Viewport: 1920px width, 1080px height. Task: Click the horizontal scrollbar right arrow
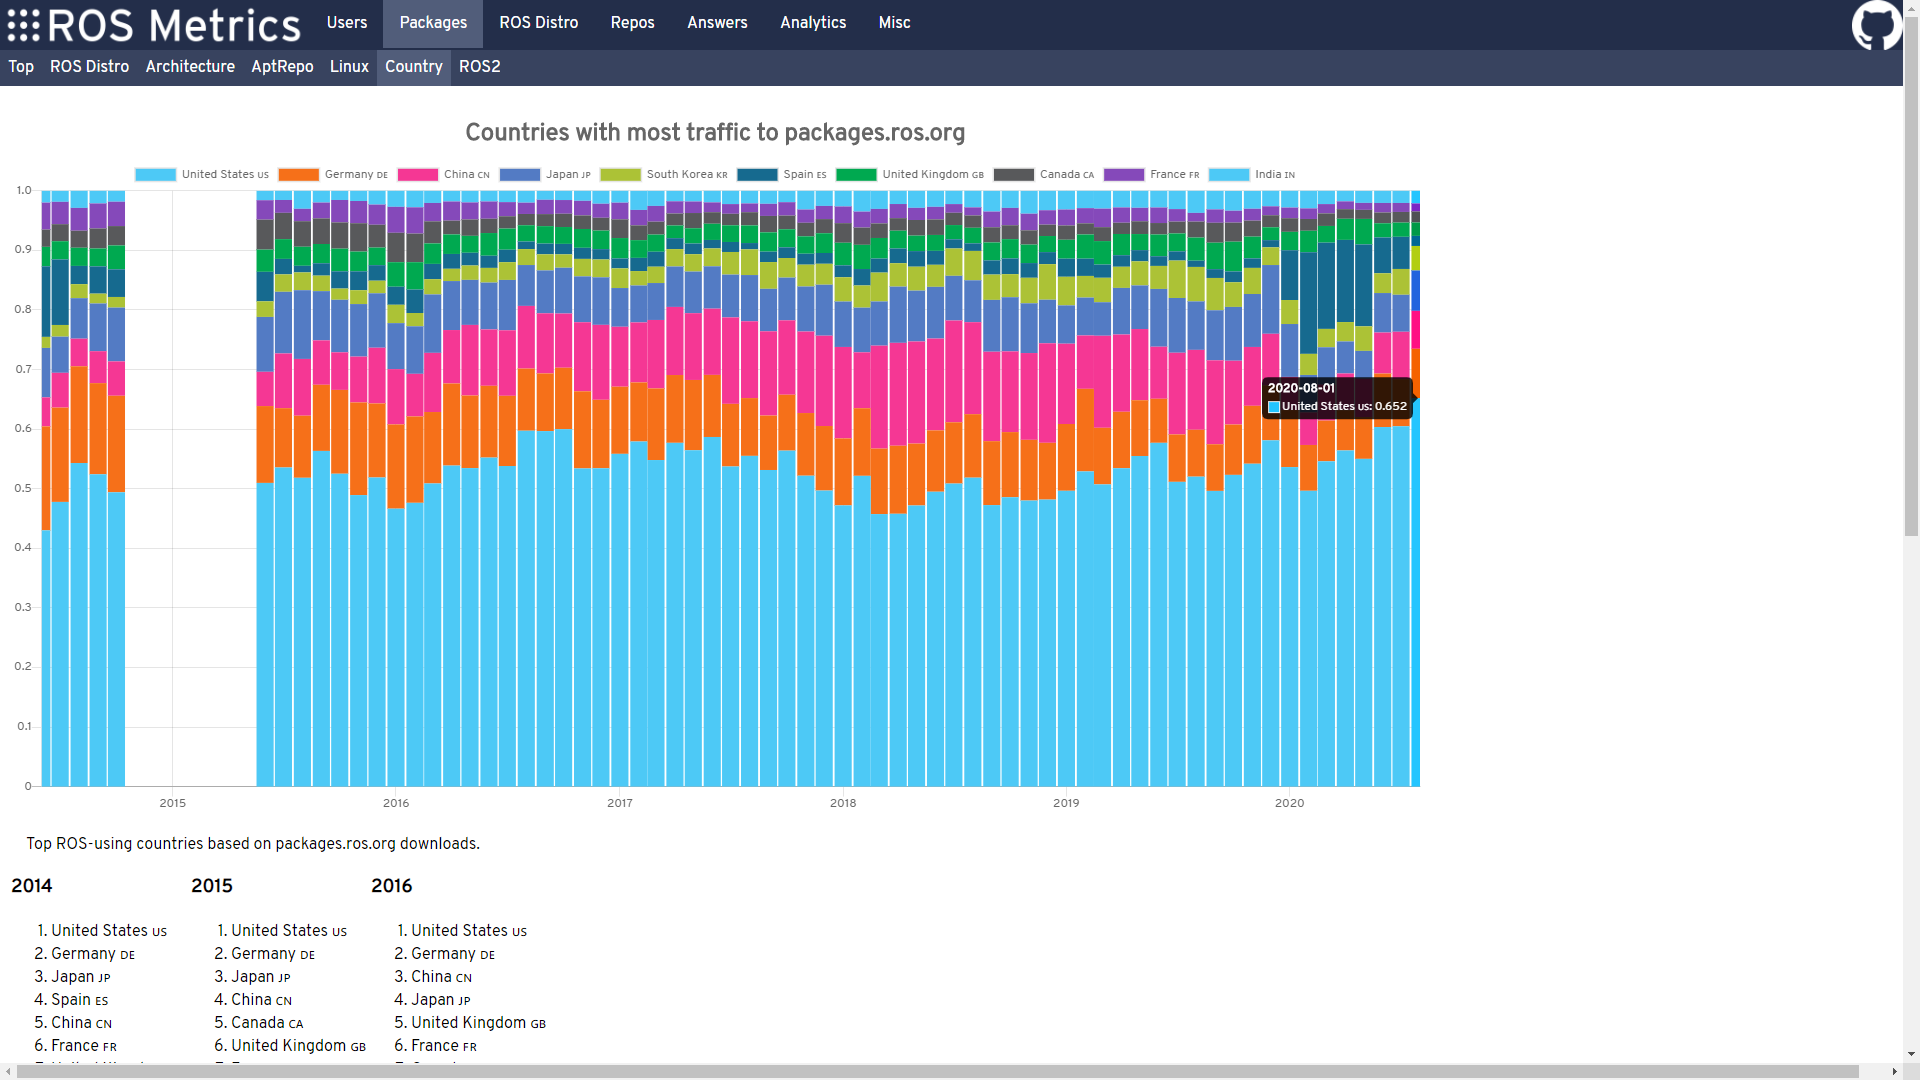click(x=1894, y=1072)
